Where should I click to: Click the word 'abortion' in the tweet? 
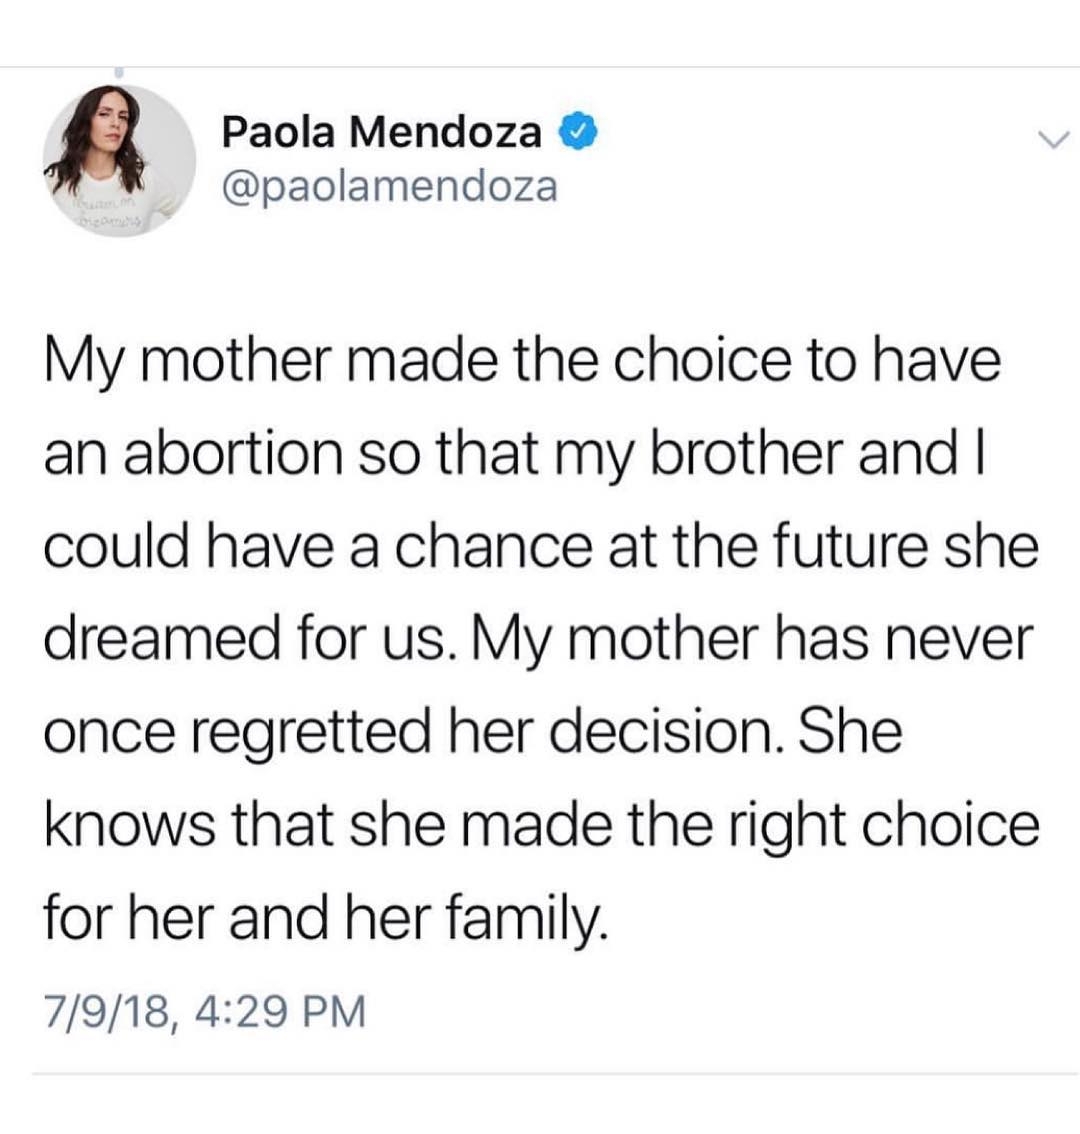click(x=234, y=453)
